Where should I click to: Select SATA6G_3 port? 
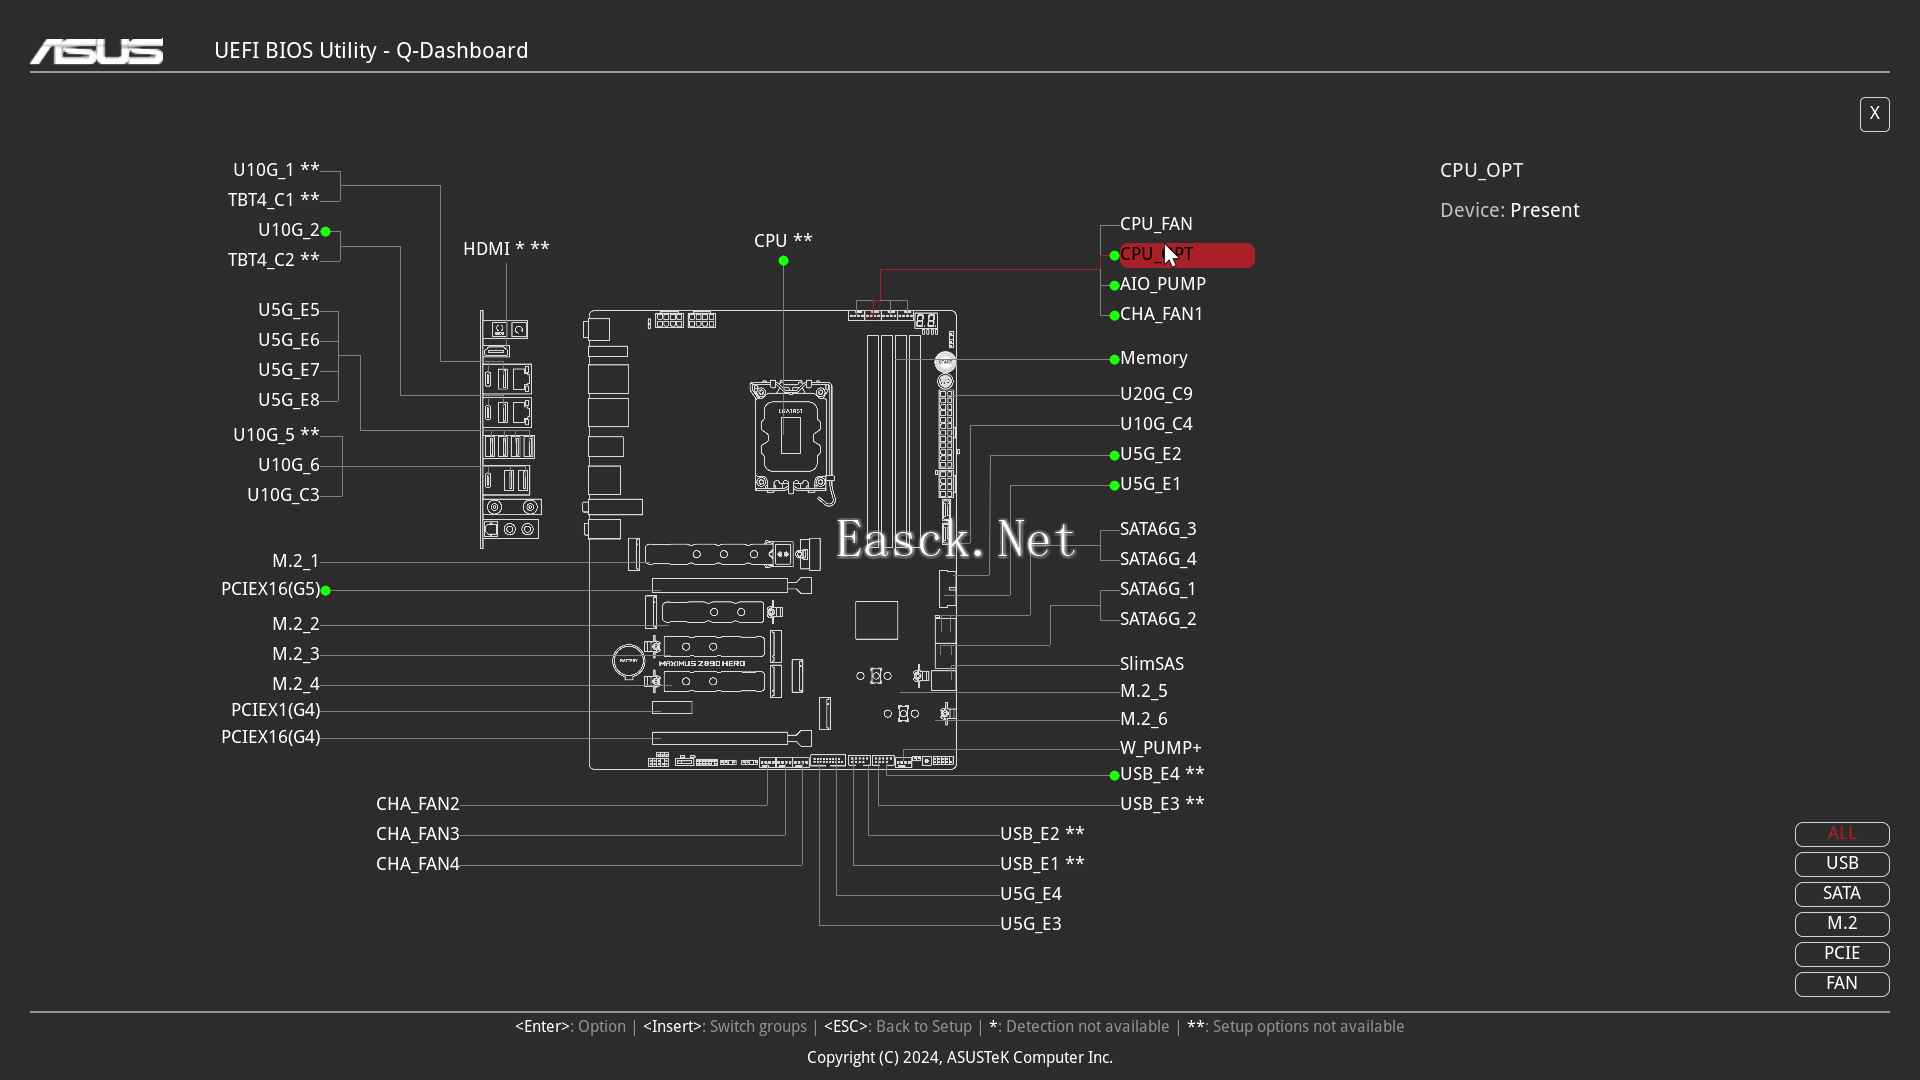click(1158, 529)
